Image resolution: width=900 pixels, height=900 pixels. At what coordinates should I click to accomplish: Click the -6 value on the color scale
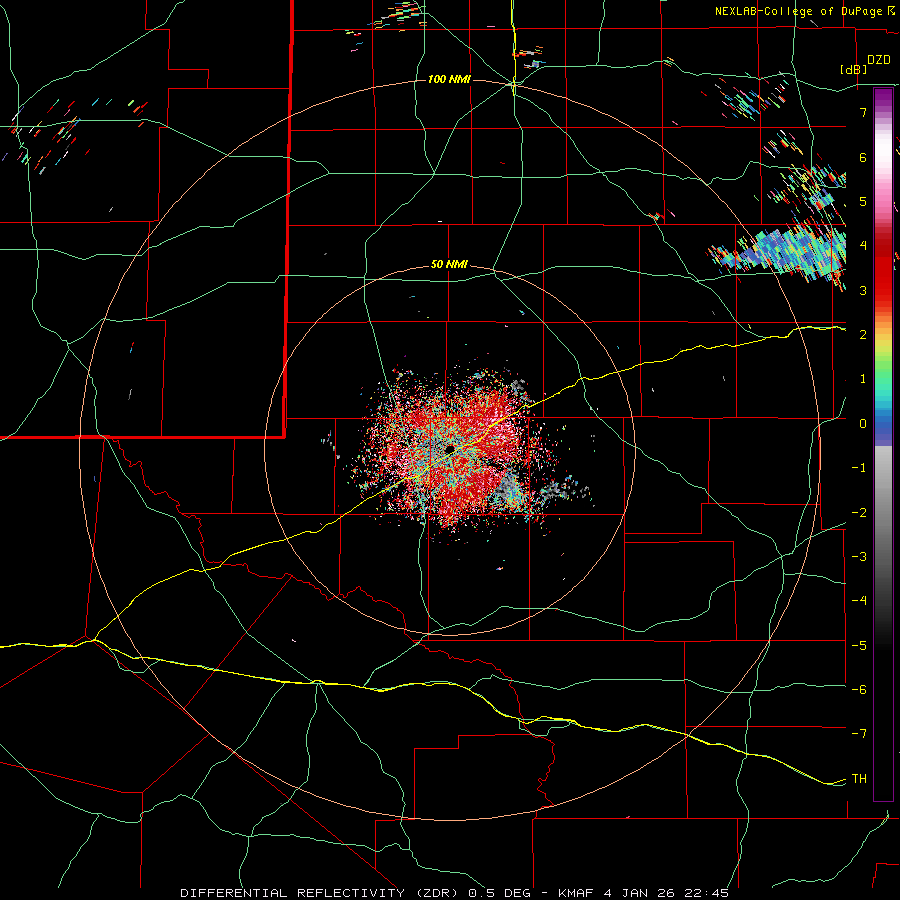tap(859, 690)
